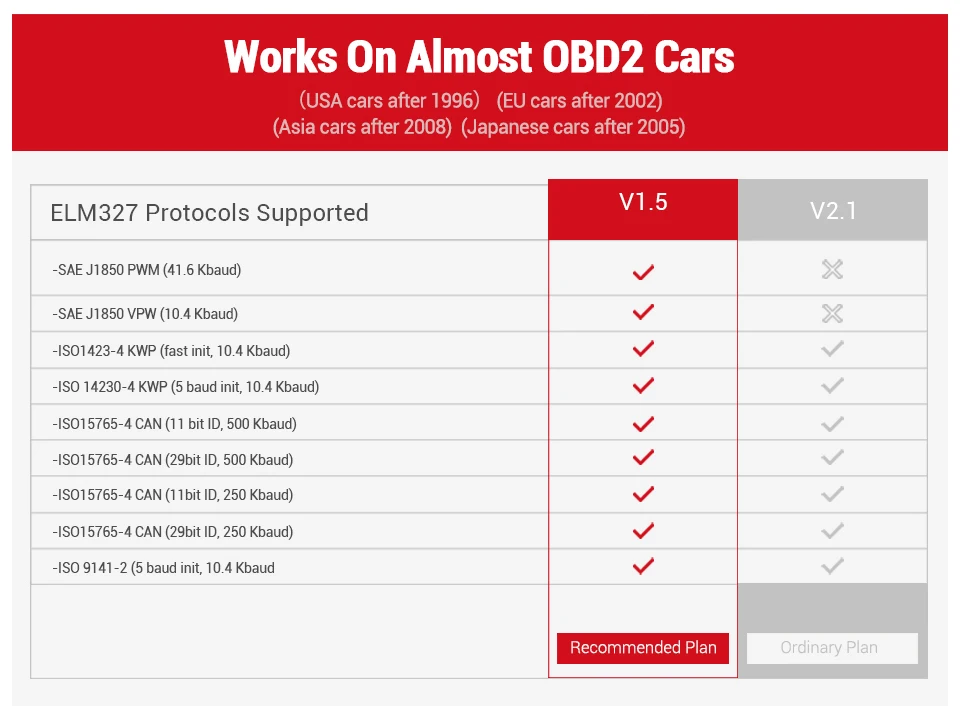Click the ELM327 Protocols Supported heading
The height and width of the screenshot is (706, 960).
(x=209, y=213)
